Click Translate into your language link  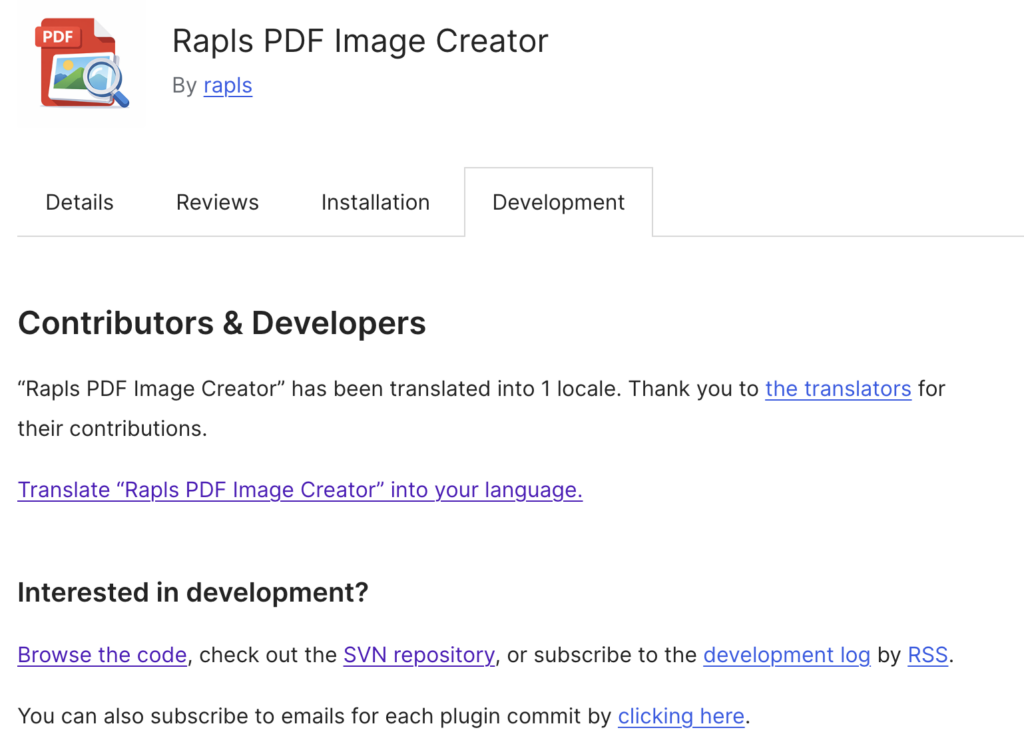point(300,490)
